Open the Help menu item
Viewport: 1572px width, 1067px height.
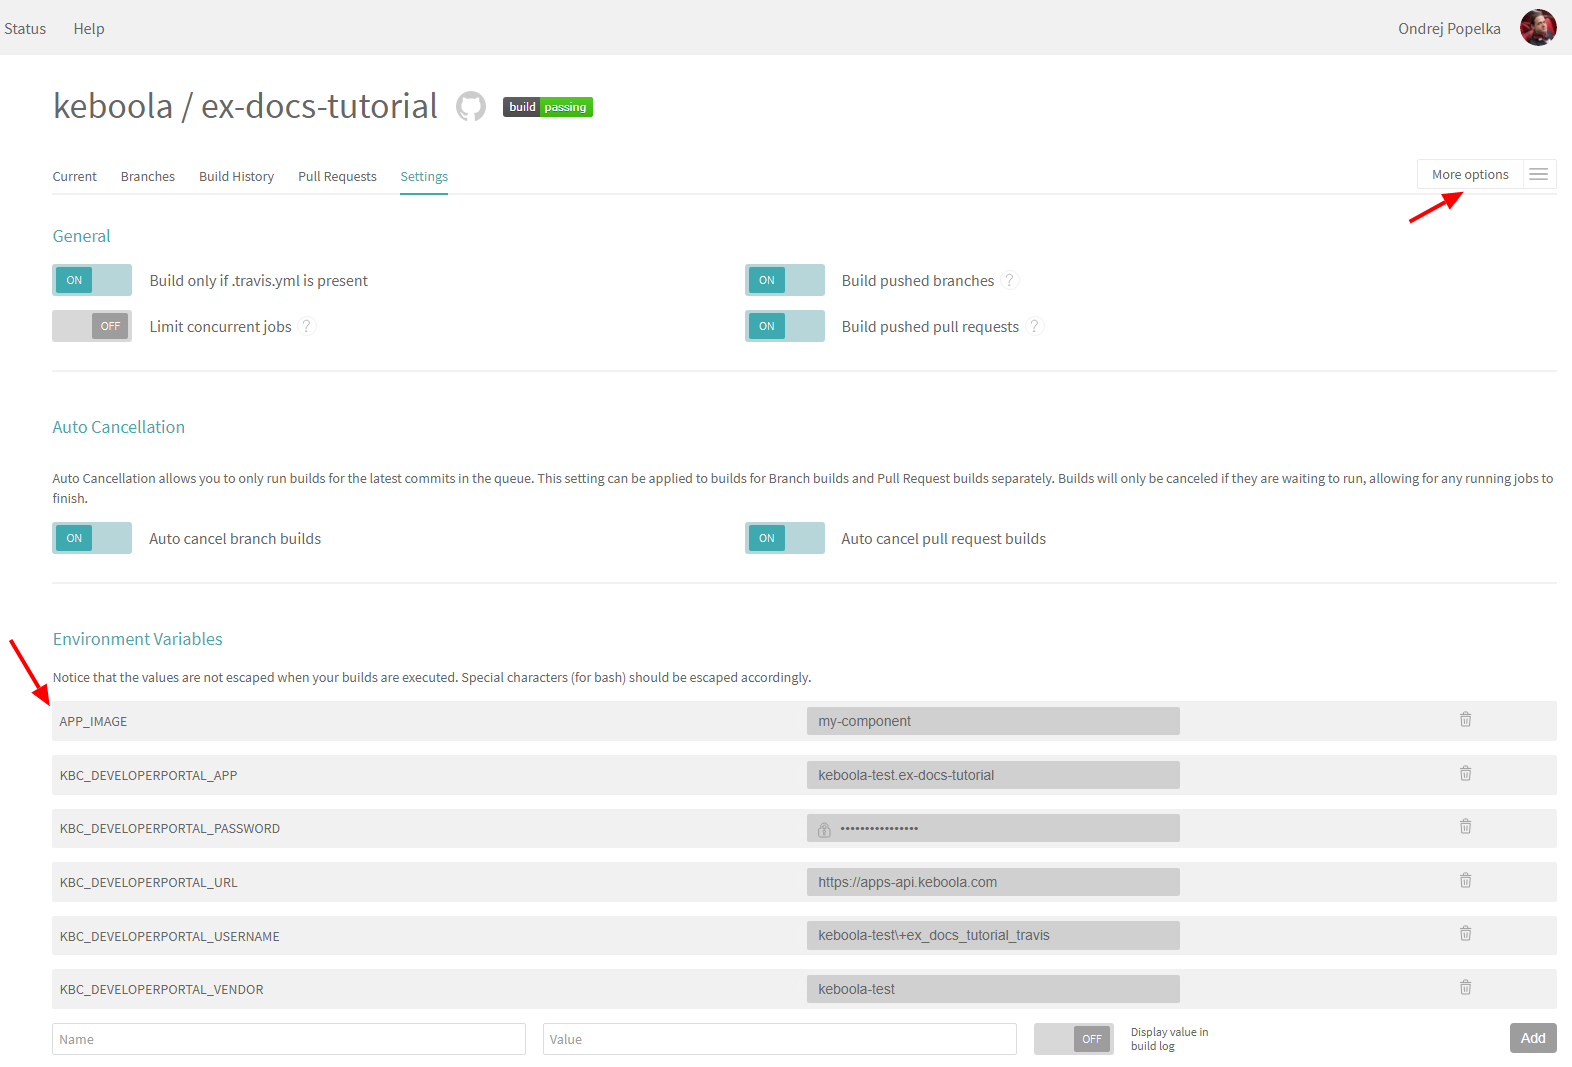pos(89,28)
